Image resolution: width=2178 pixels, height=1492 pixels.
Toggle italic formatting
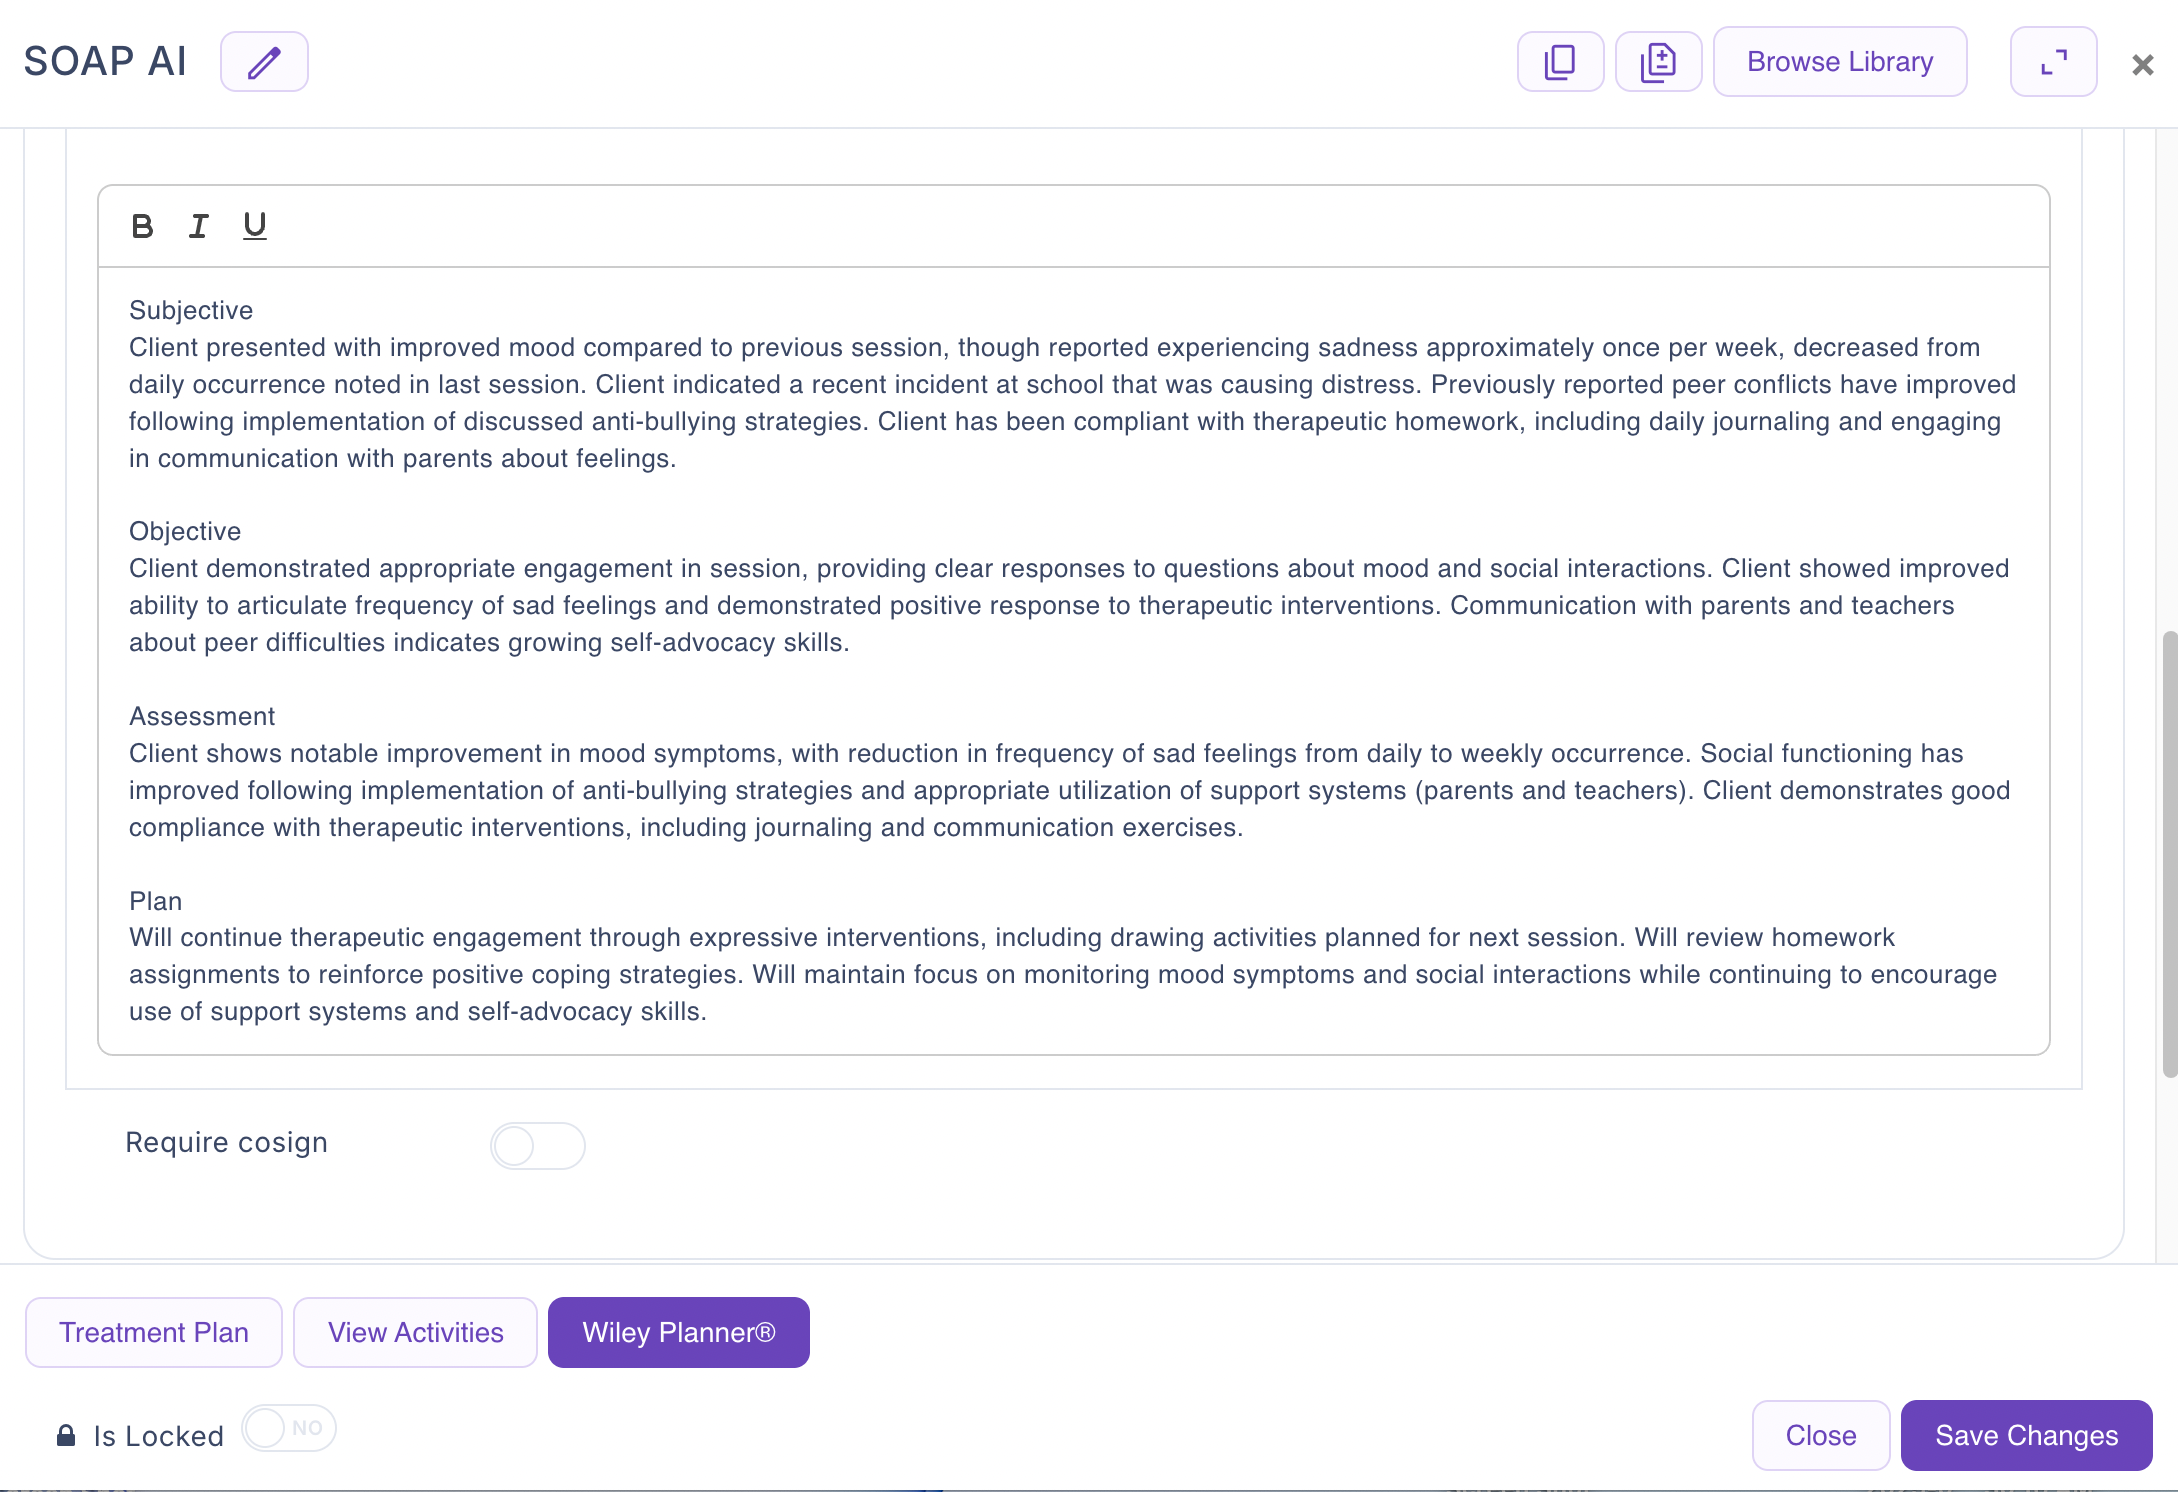pyautogui.click(x=199, y=227)
